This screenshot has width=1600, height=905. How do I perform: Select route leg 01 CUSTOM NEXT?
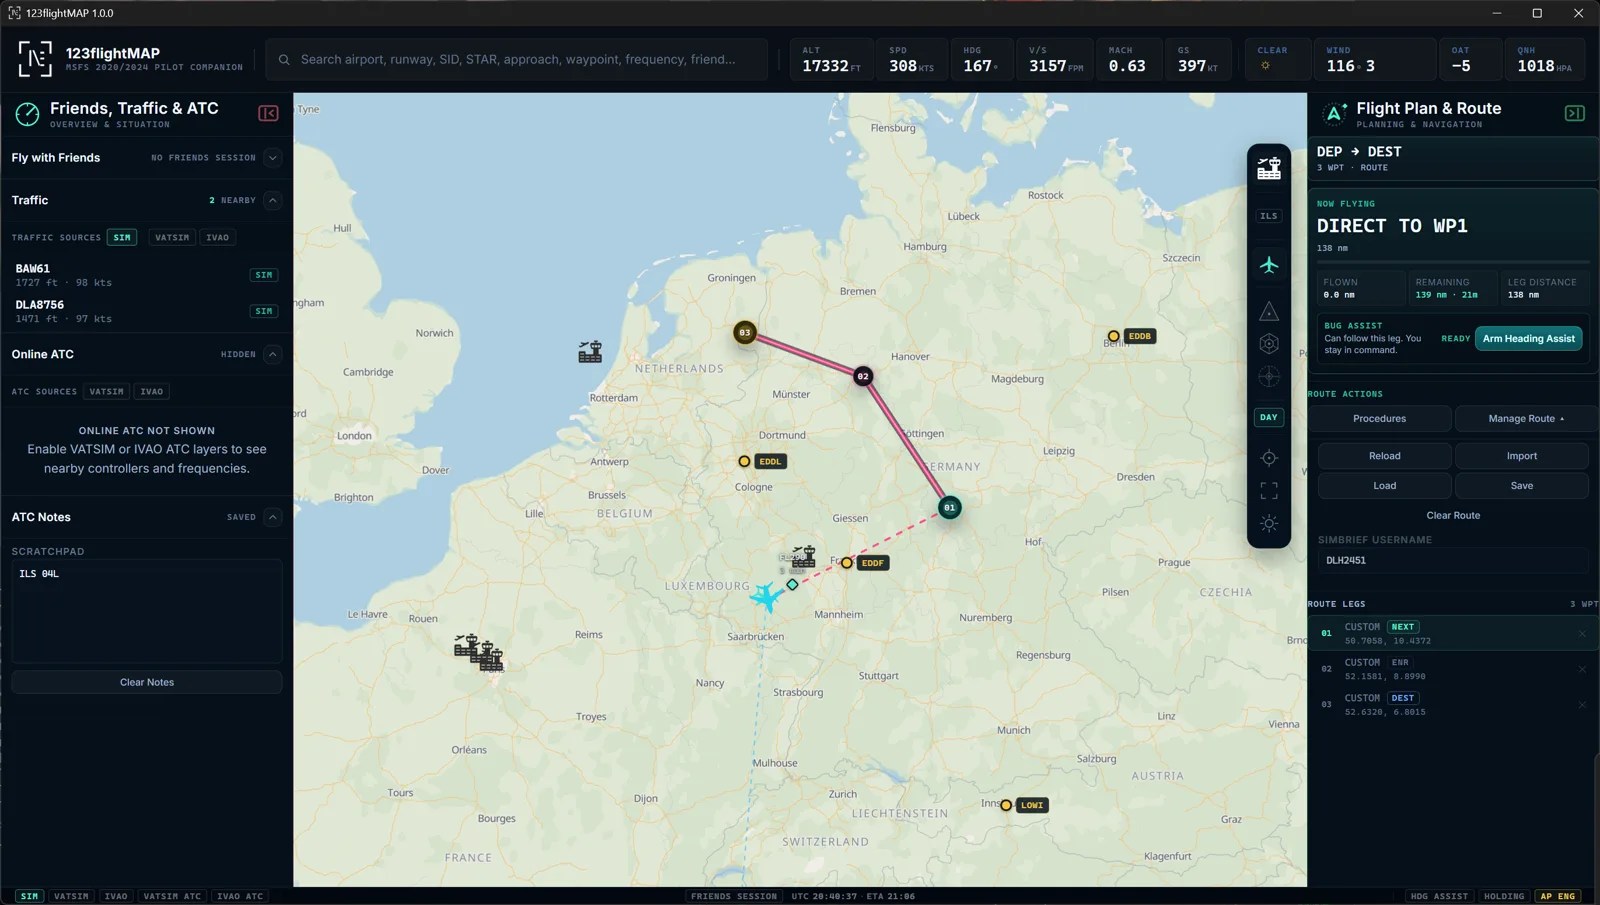pyautogui.click(x=1453, y=633)
